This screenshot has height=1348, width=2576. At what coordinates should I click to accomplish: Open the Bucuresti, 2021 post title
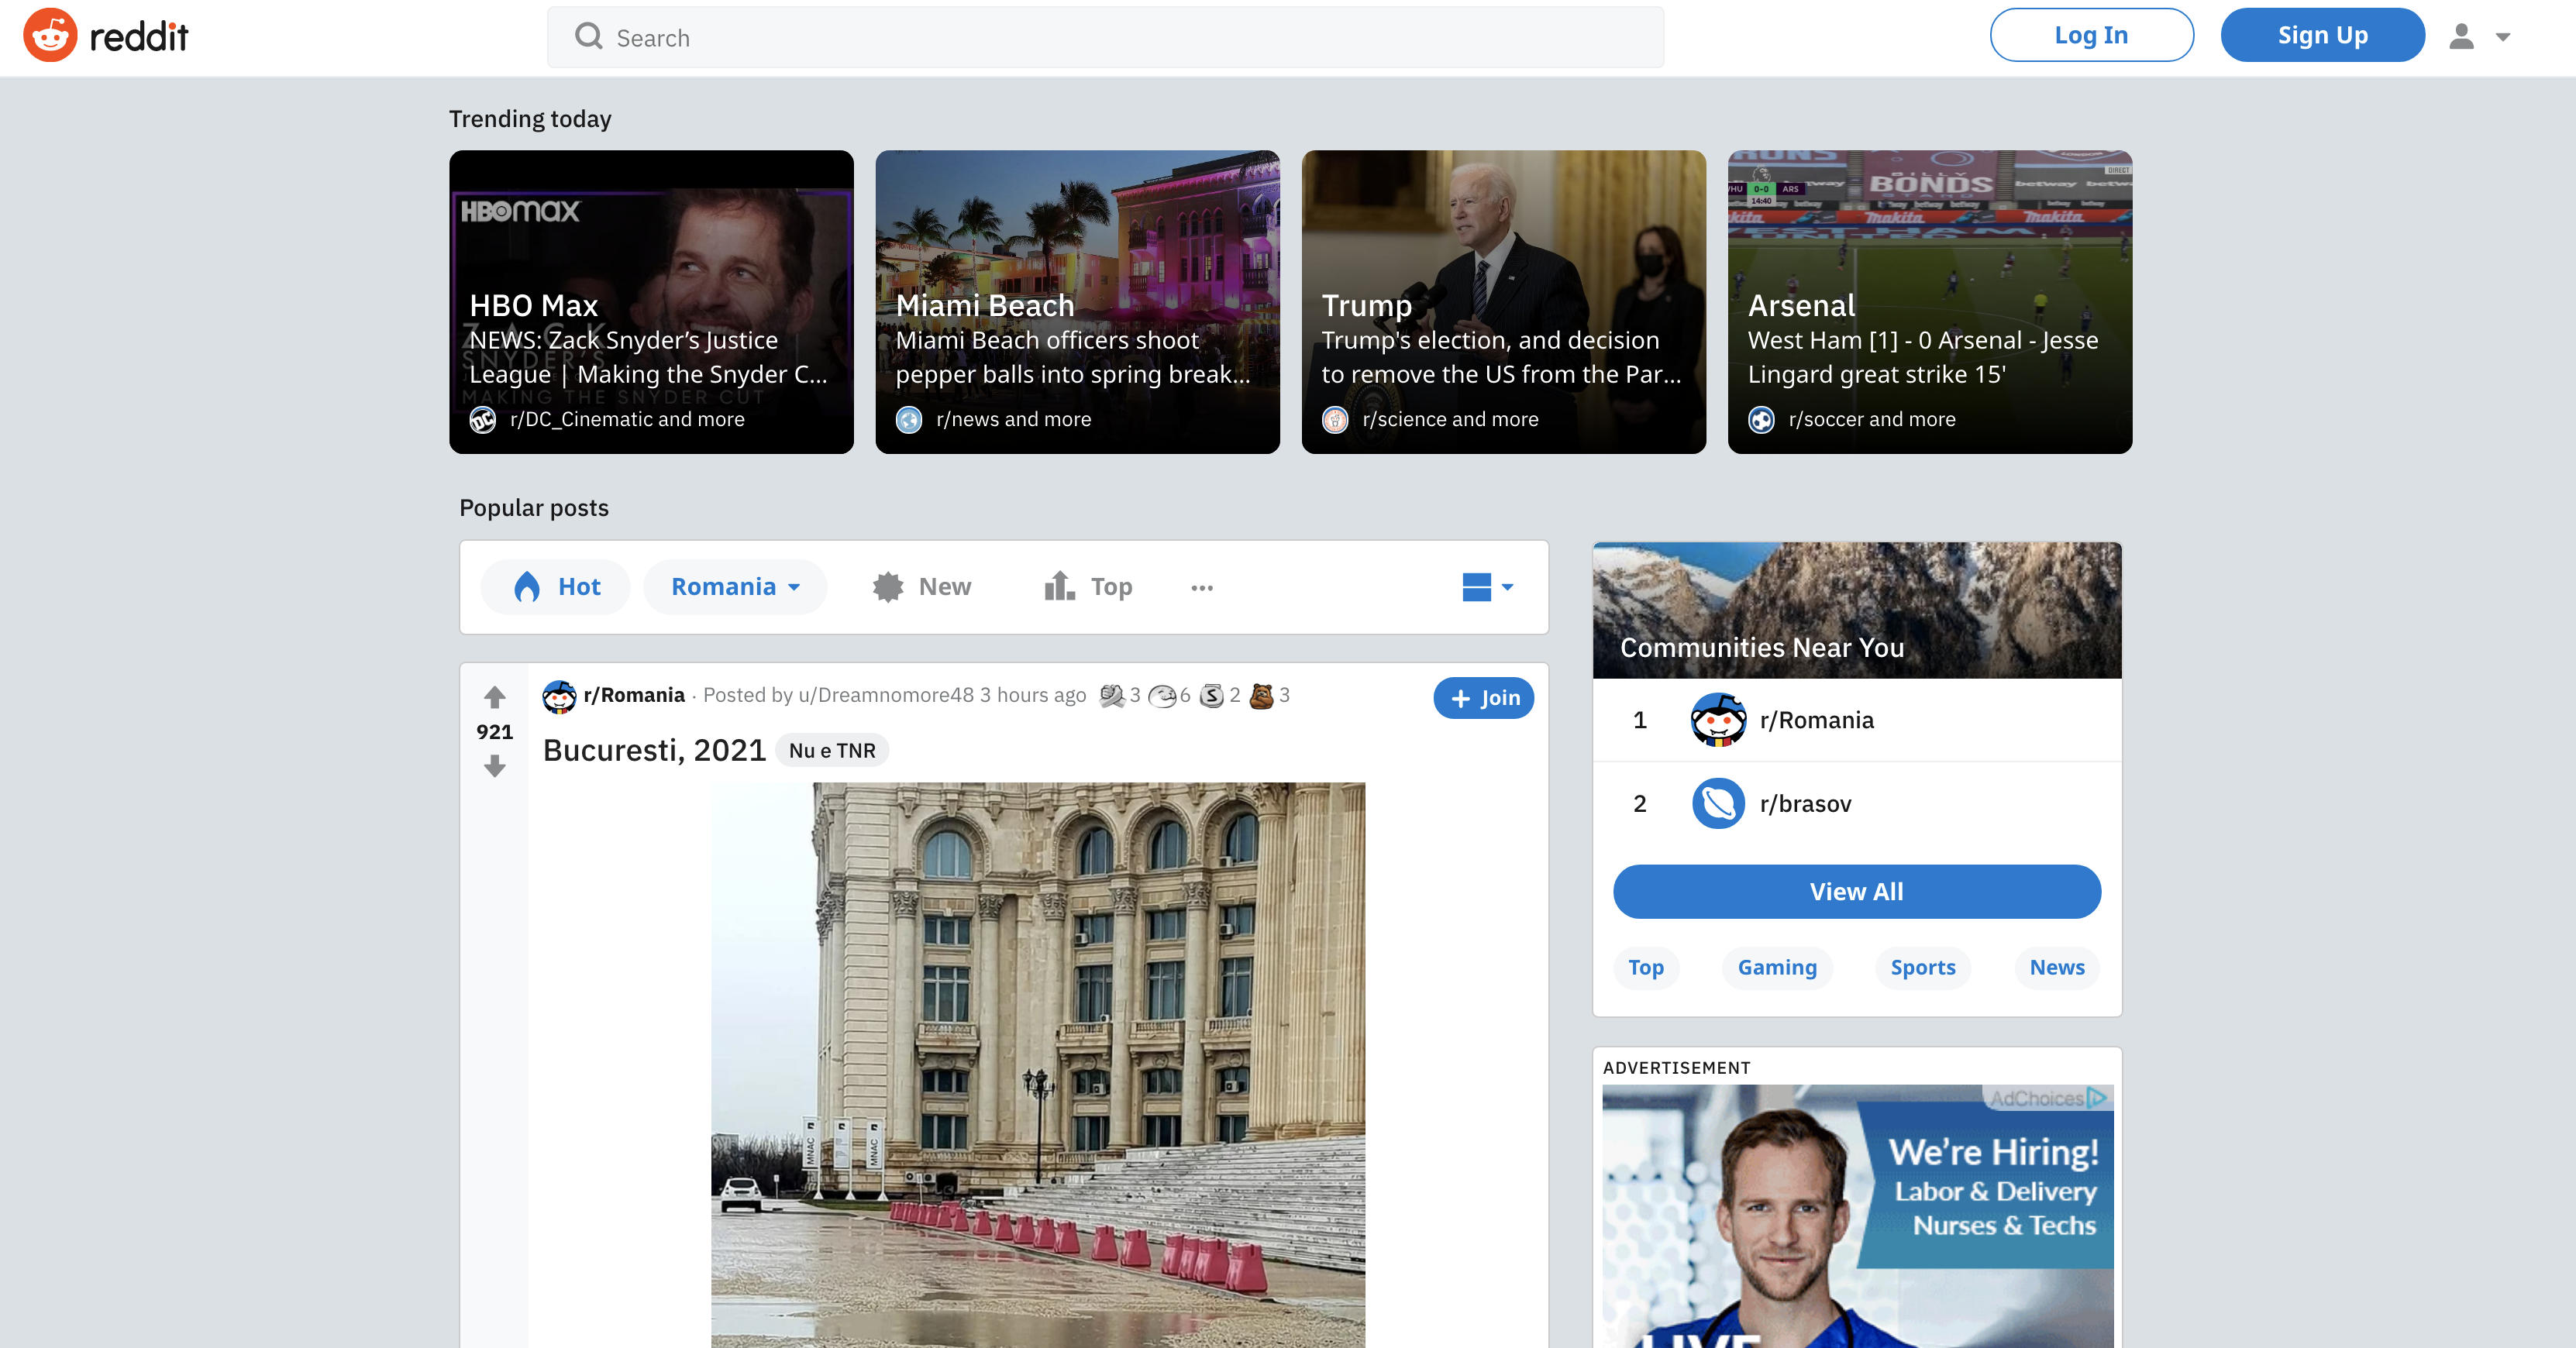654,750
